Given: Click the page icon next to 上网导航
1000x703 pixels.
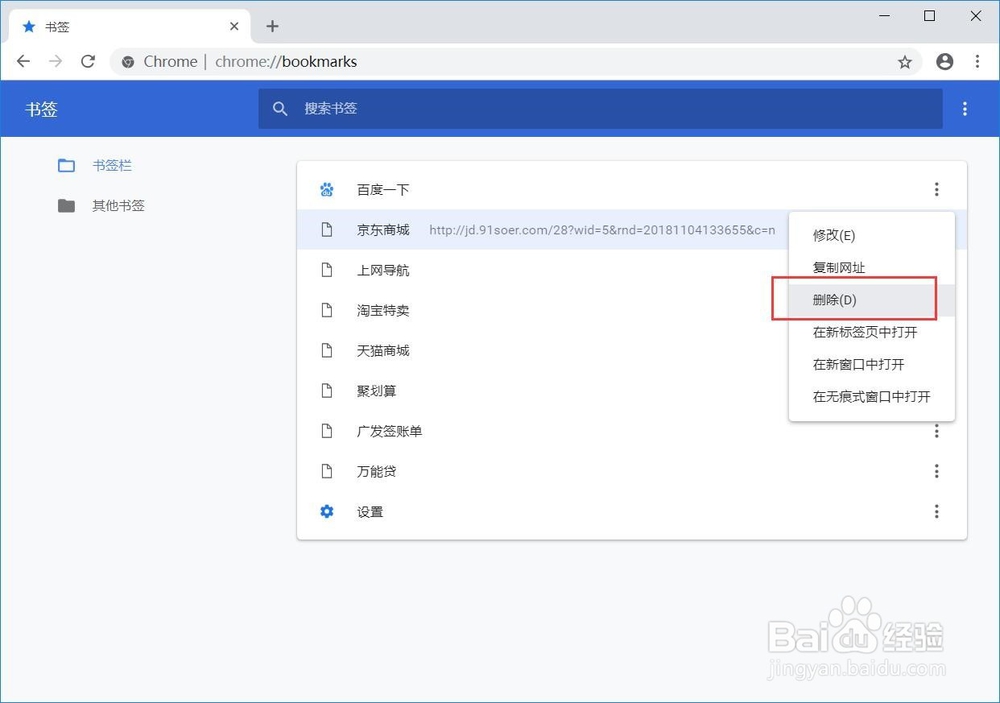Looking at the screenshot, I should tap(327, 270).
